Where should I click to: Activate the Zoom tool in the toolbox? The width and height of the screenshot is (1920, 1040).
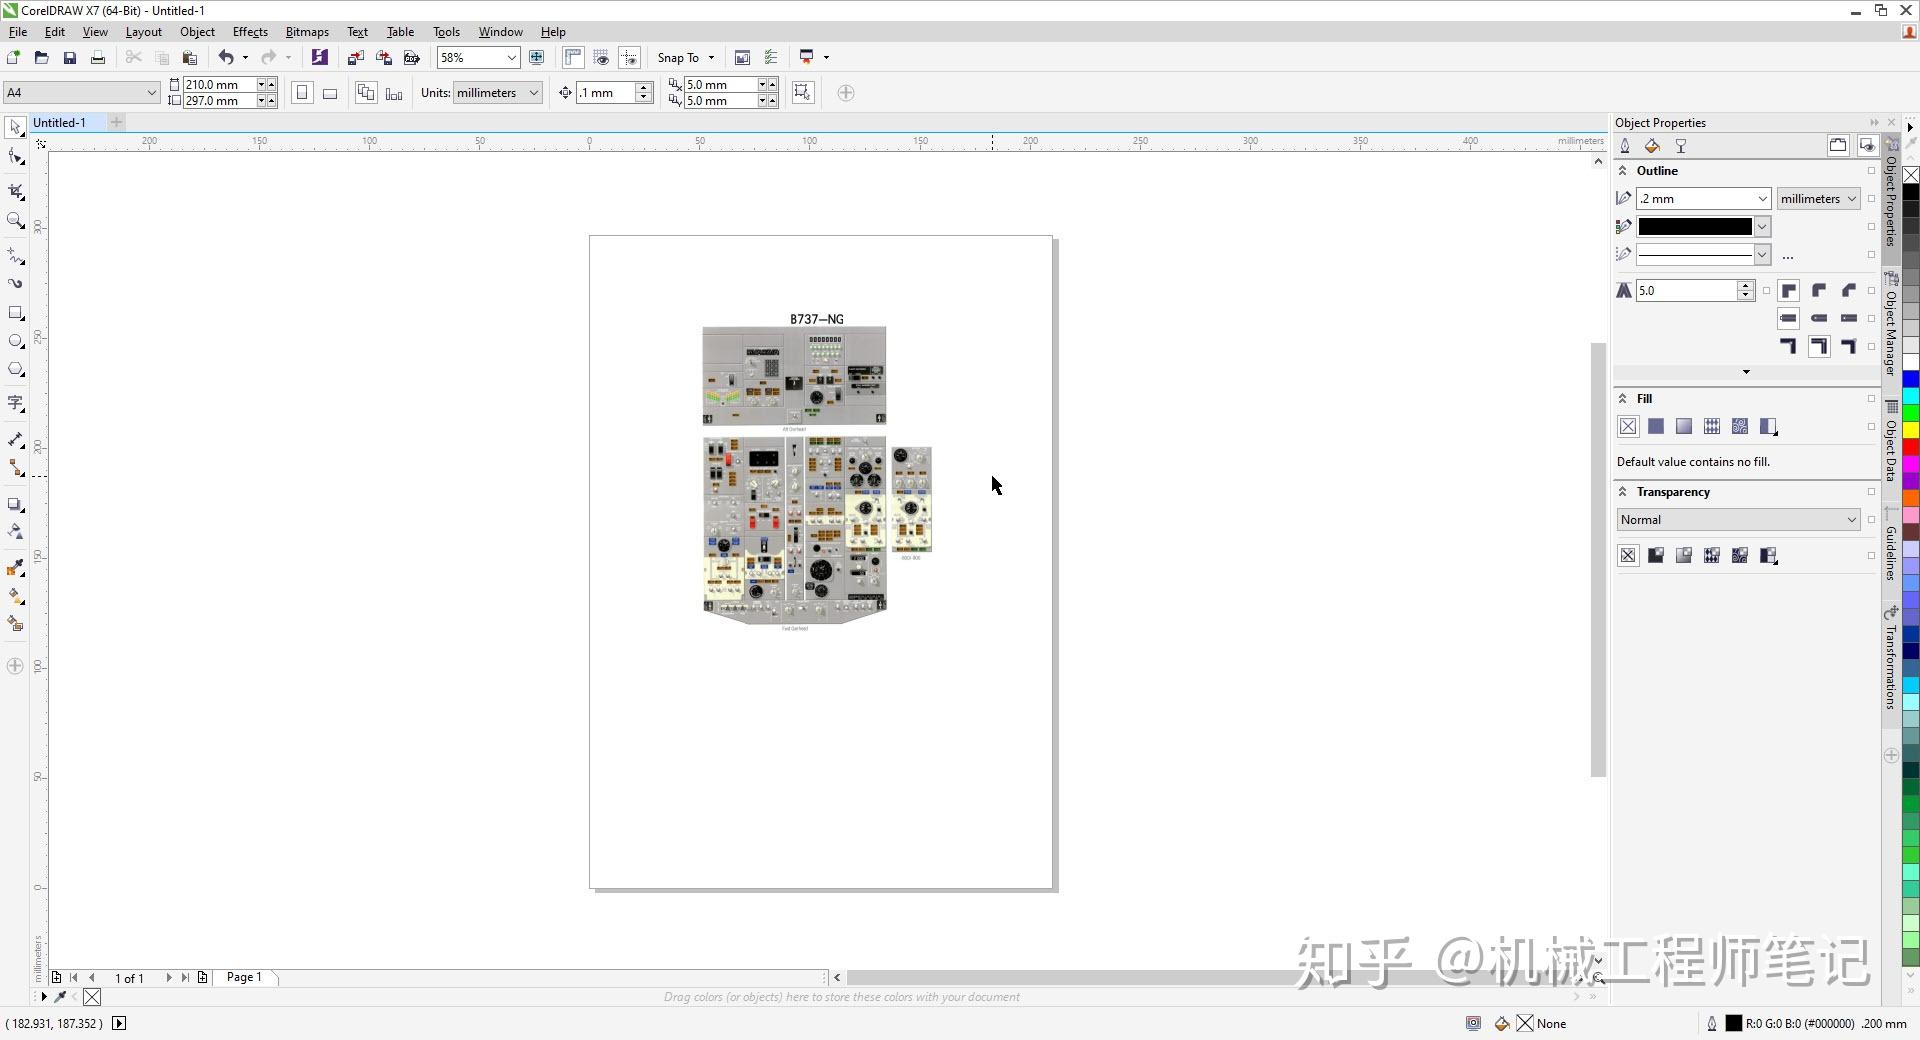click(x=15, y=221)
